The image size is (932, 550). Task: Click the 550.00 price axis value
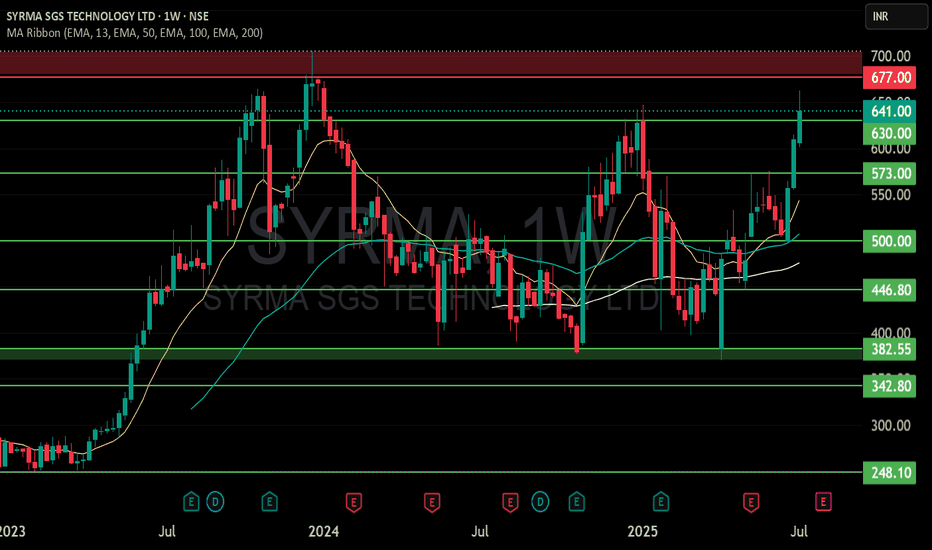pos(890,195)
